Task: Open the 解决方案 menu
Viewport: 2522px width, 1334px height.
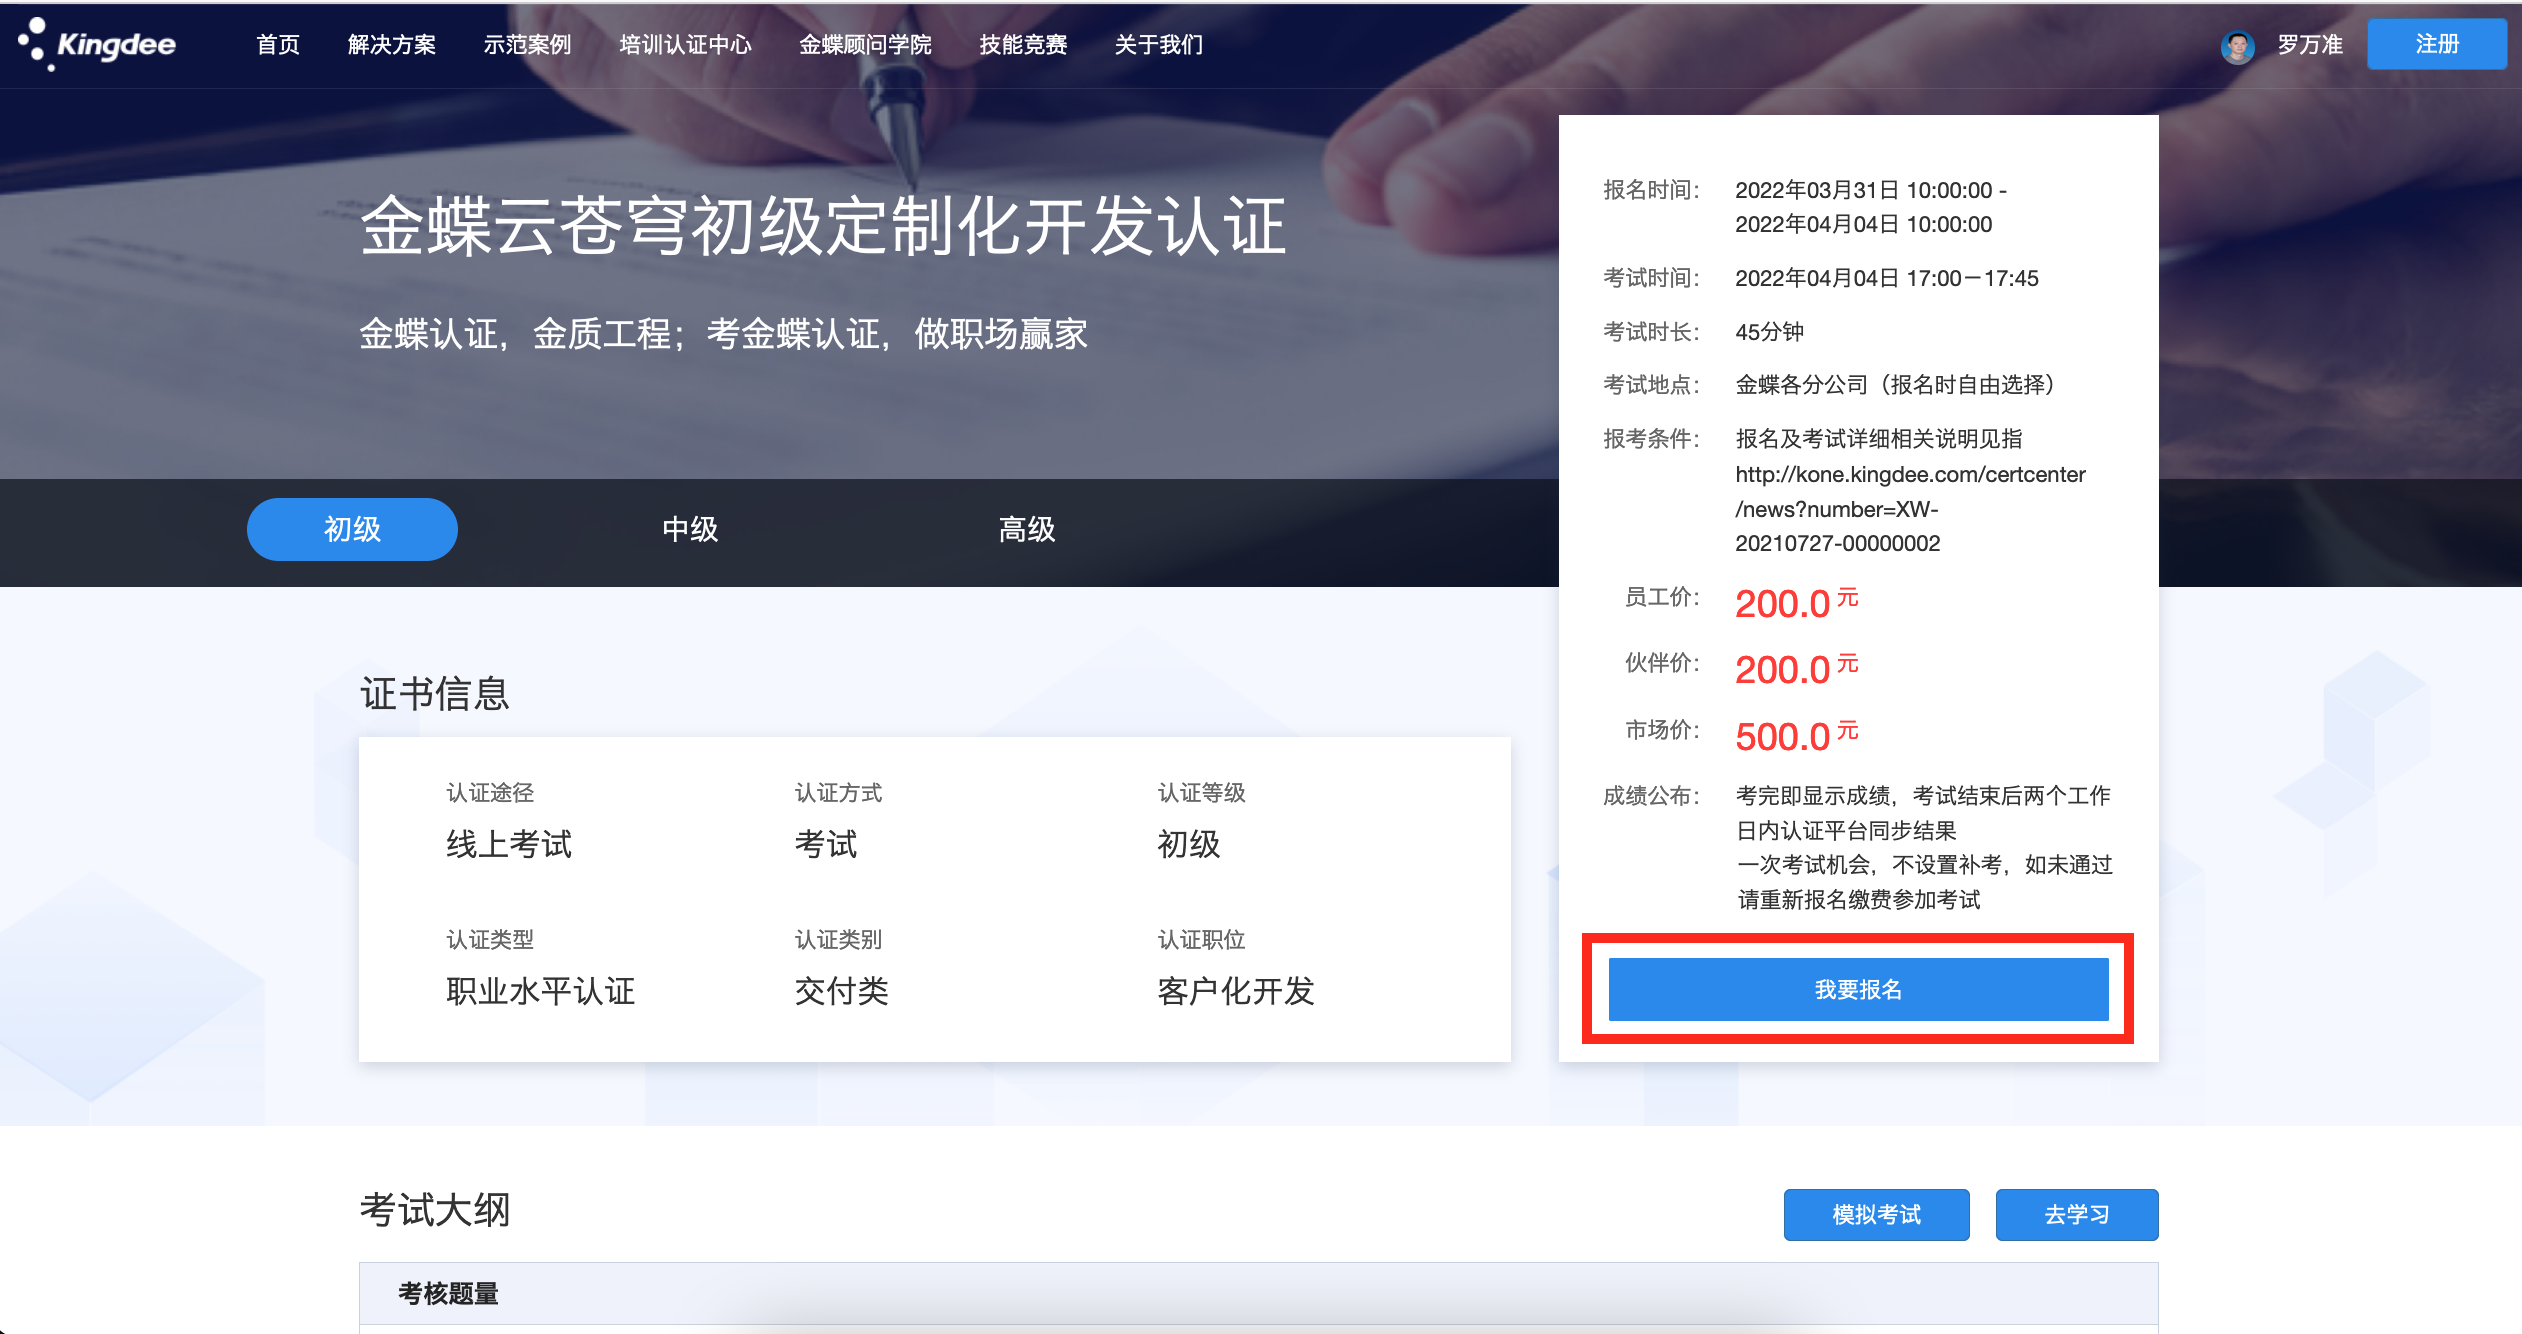Action: coord(392,45)
